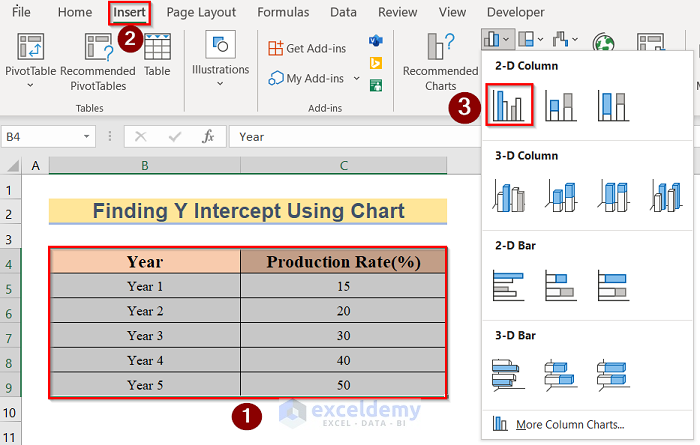Choose the 3-D Stacked Column chart
Image resolution: width=700 pixels, height=445 pixels.
[x=561, y=195]
